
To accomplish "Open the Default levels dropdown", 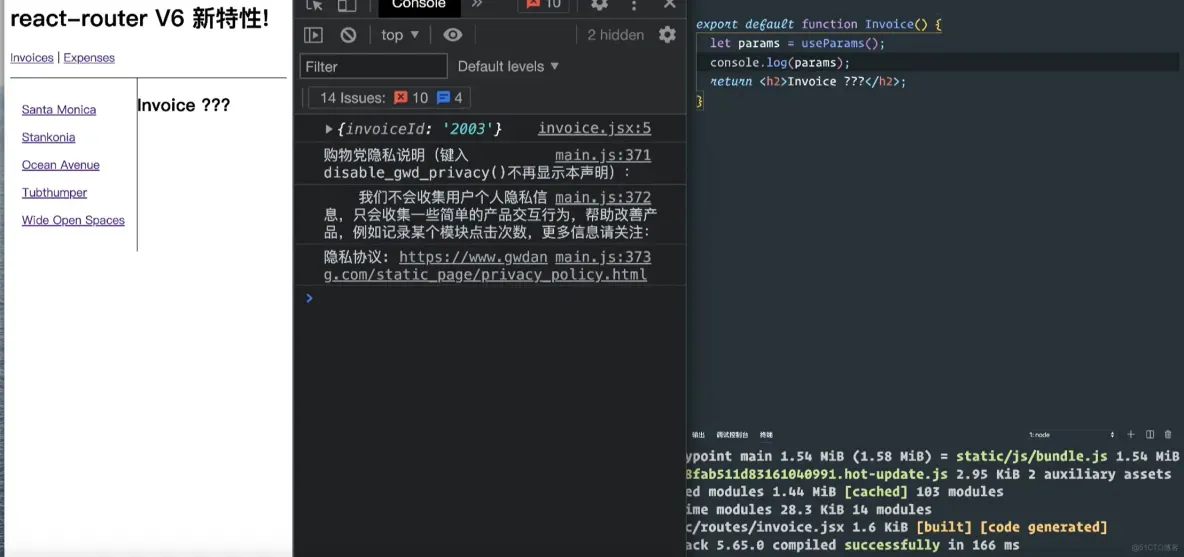I will click(508, 66).
